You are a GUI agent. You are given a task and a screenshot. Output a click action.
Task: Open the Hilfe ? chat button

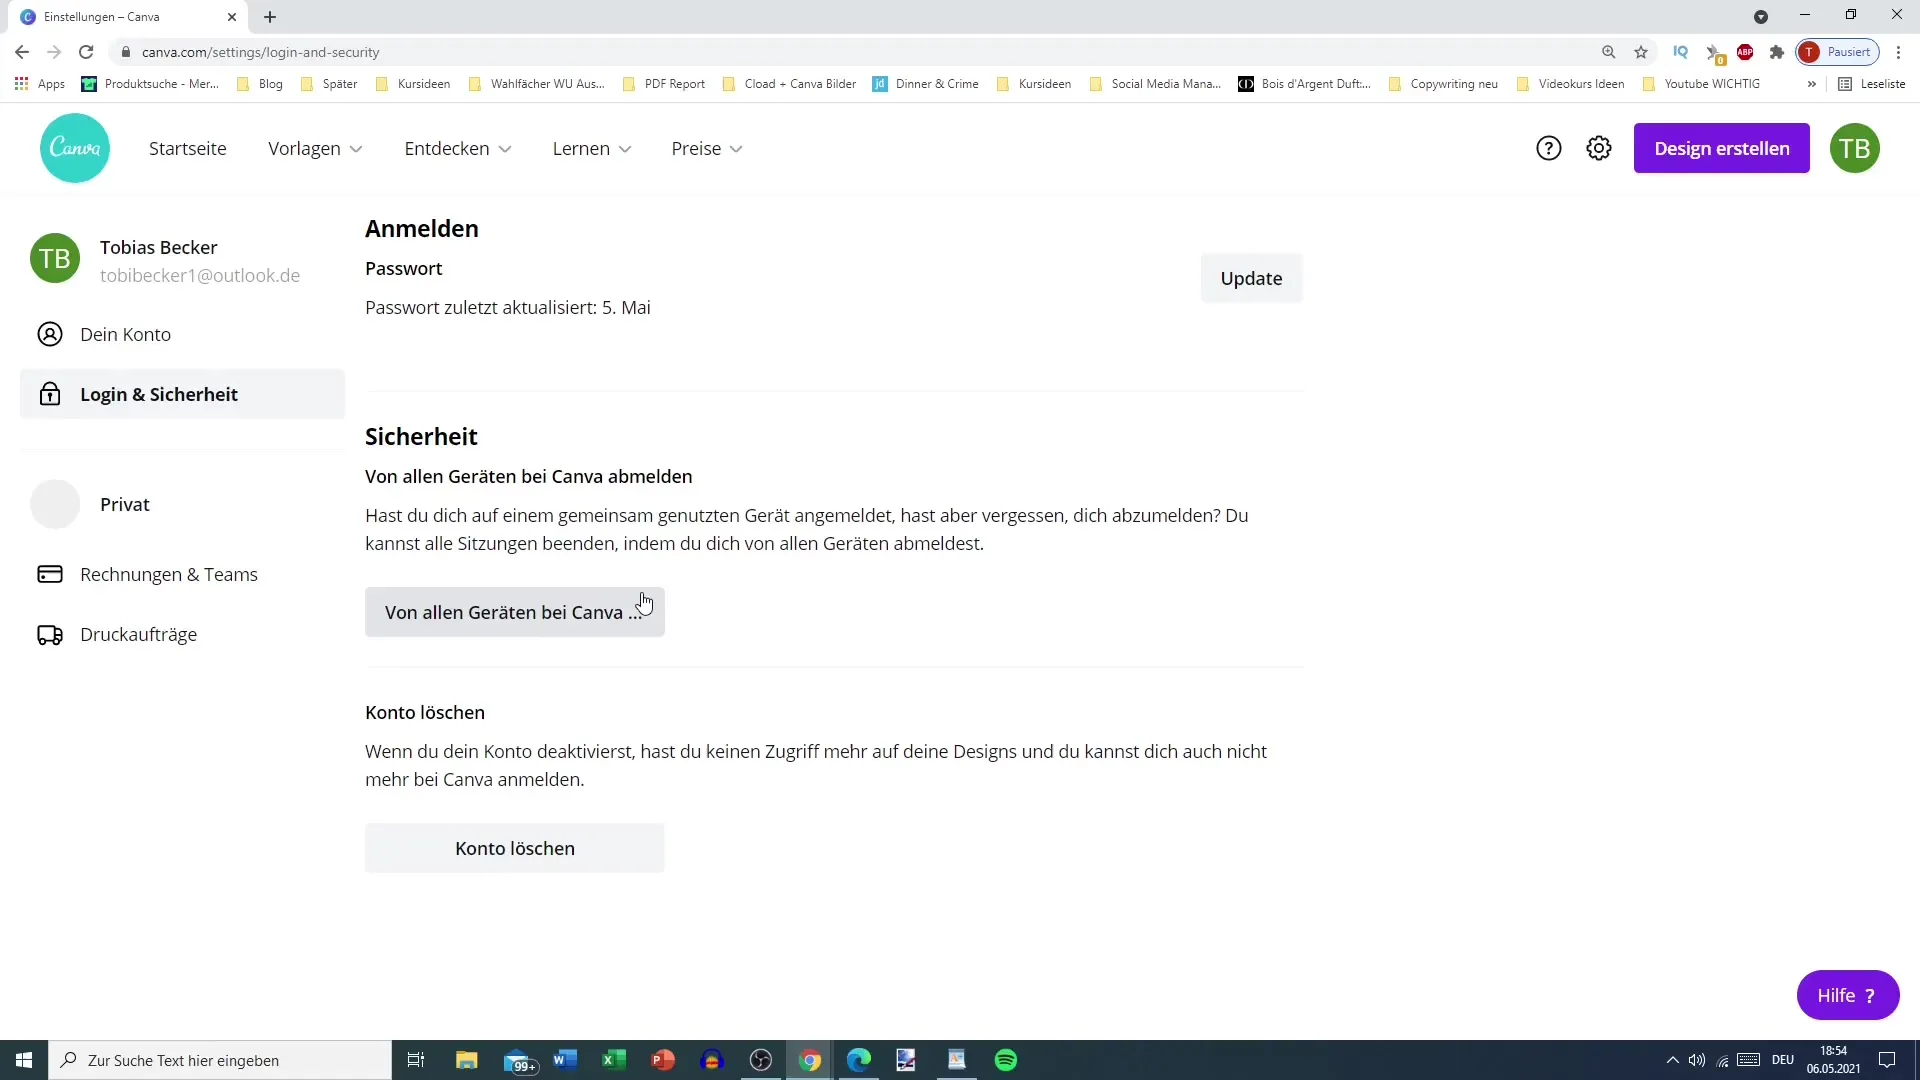pyautogui.click(x=1847, y=995)
